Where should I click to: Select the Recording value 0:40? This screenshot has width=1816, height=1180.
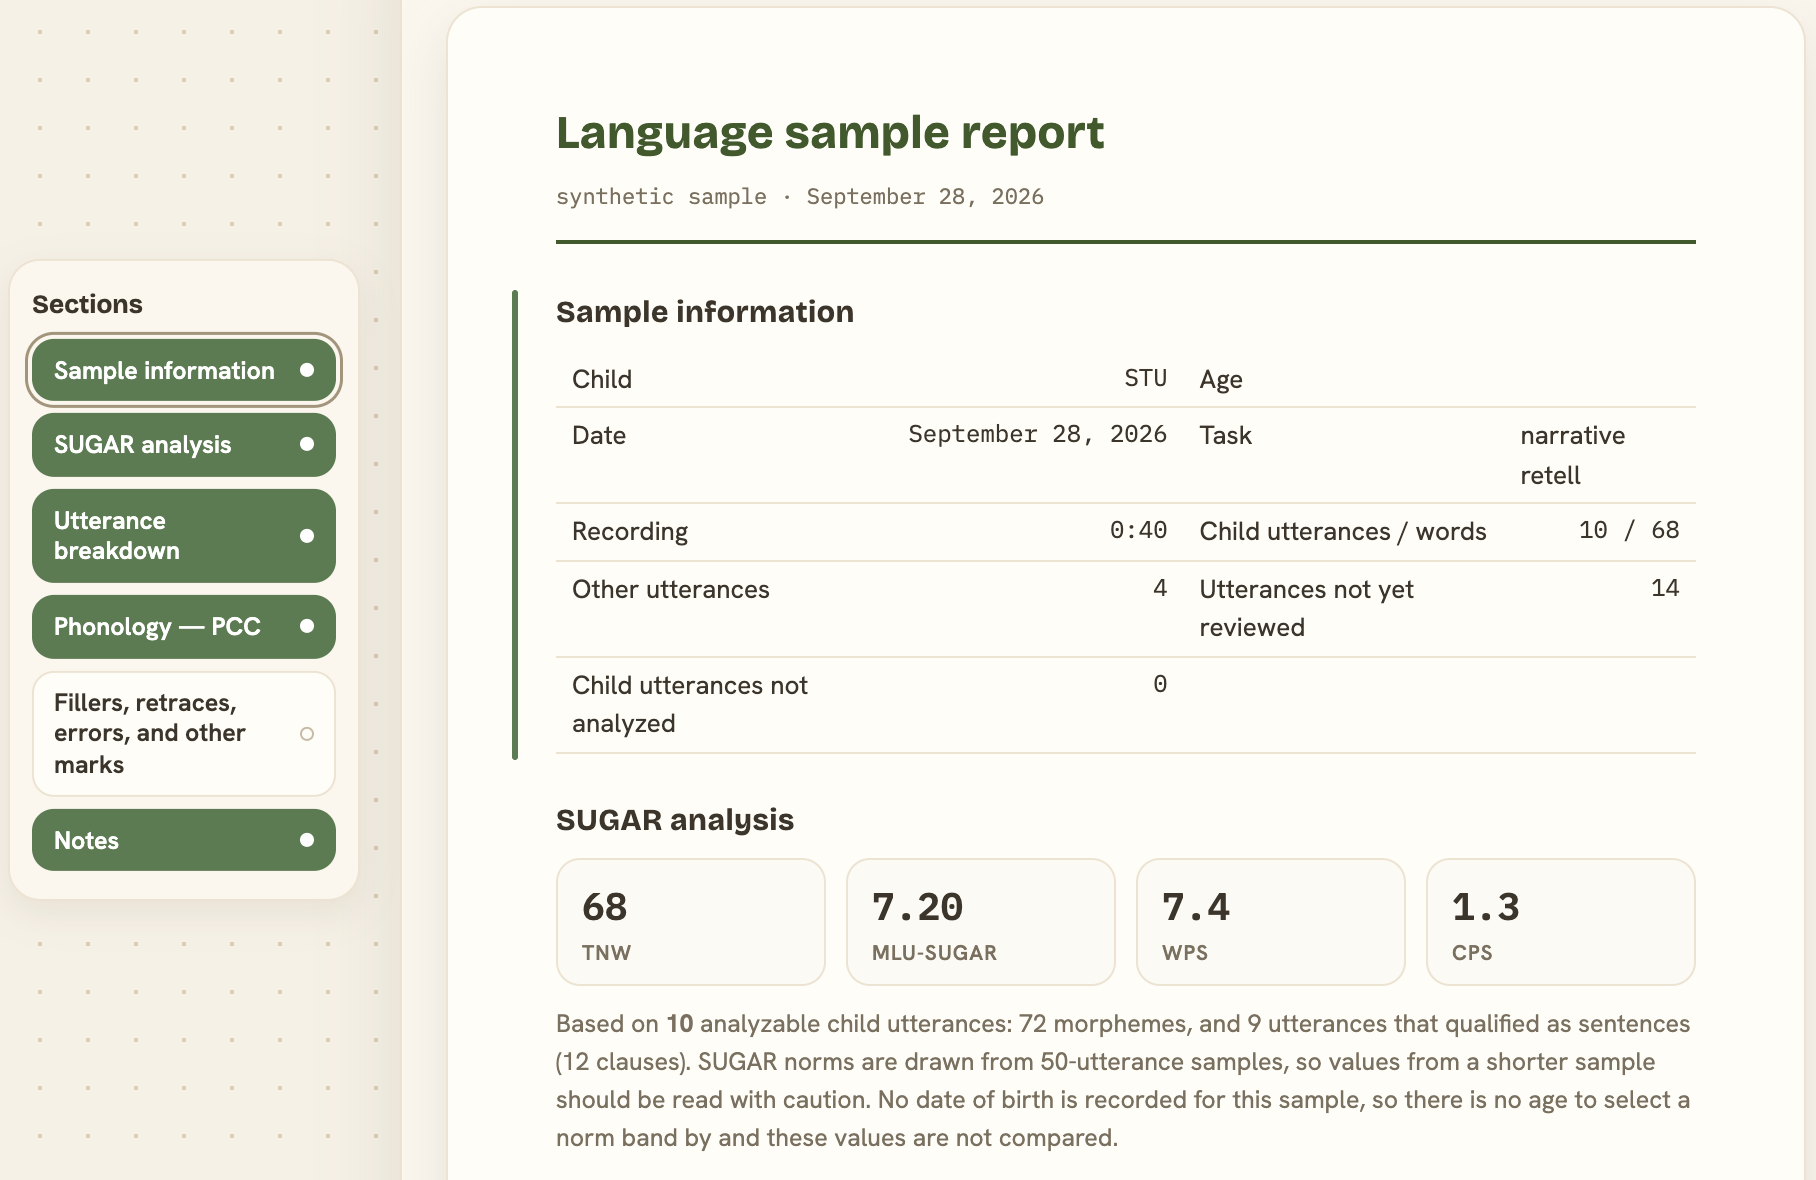point(1138,531)
